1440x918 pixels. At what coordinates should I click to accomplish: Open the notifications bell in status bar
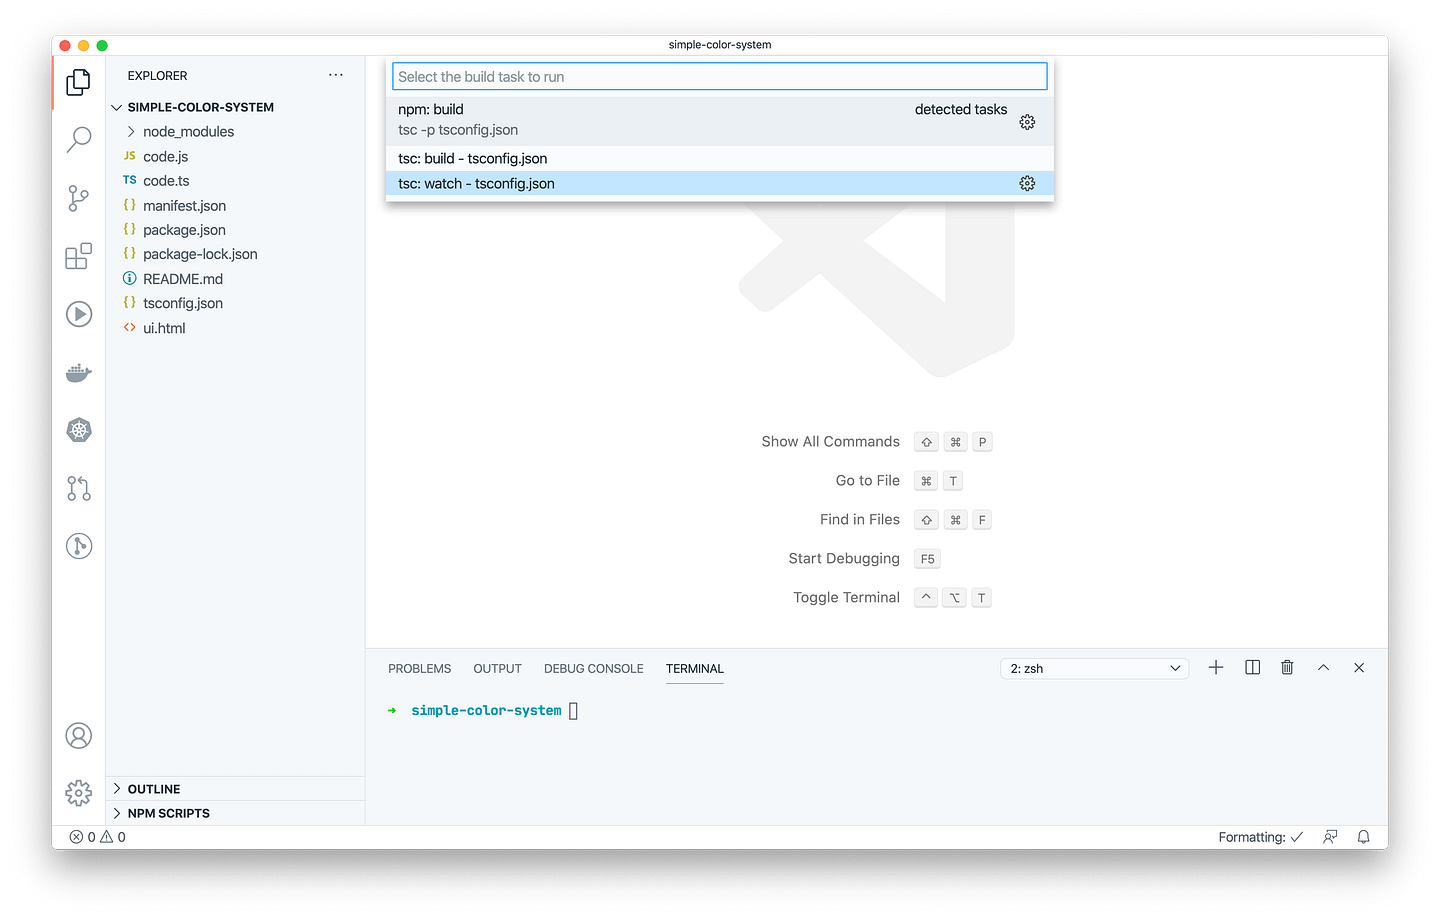point(1364,838)
